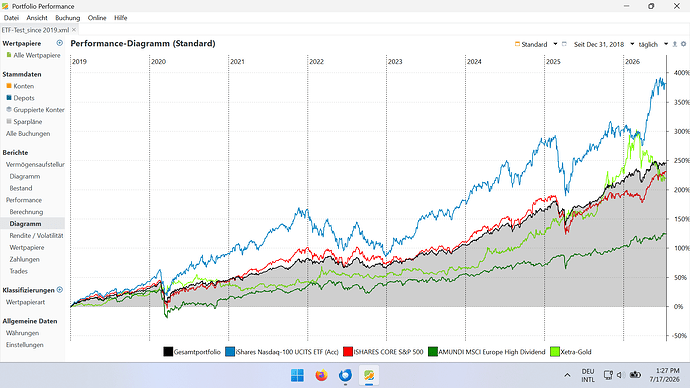The width and height of the screenshot is (690, 388).
Task: Click the plus icon next to Wertpapiere
Action: click(x=59, y=43)
